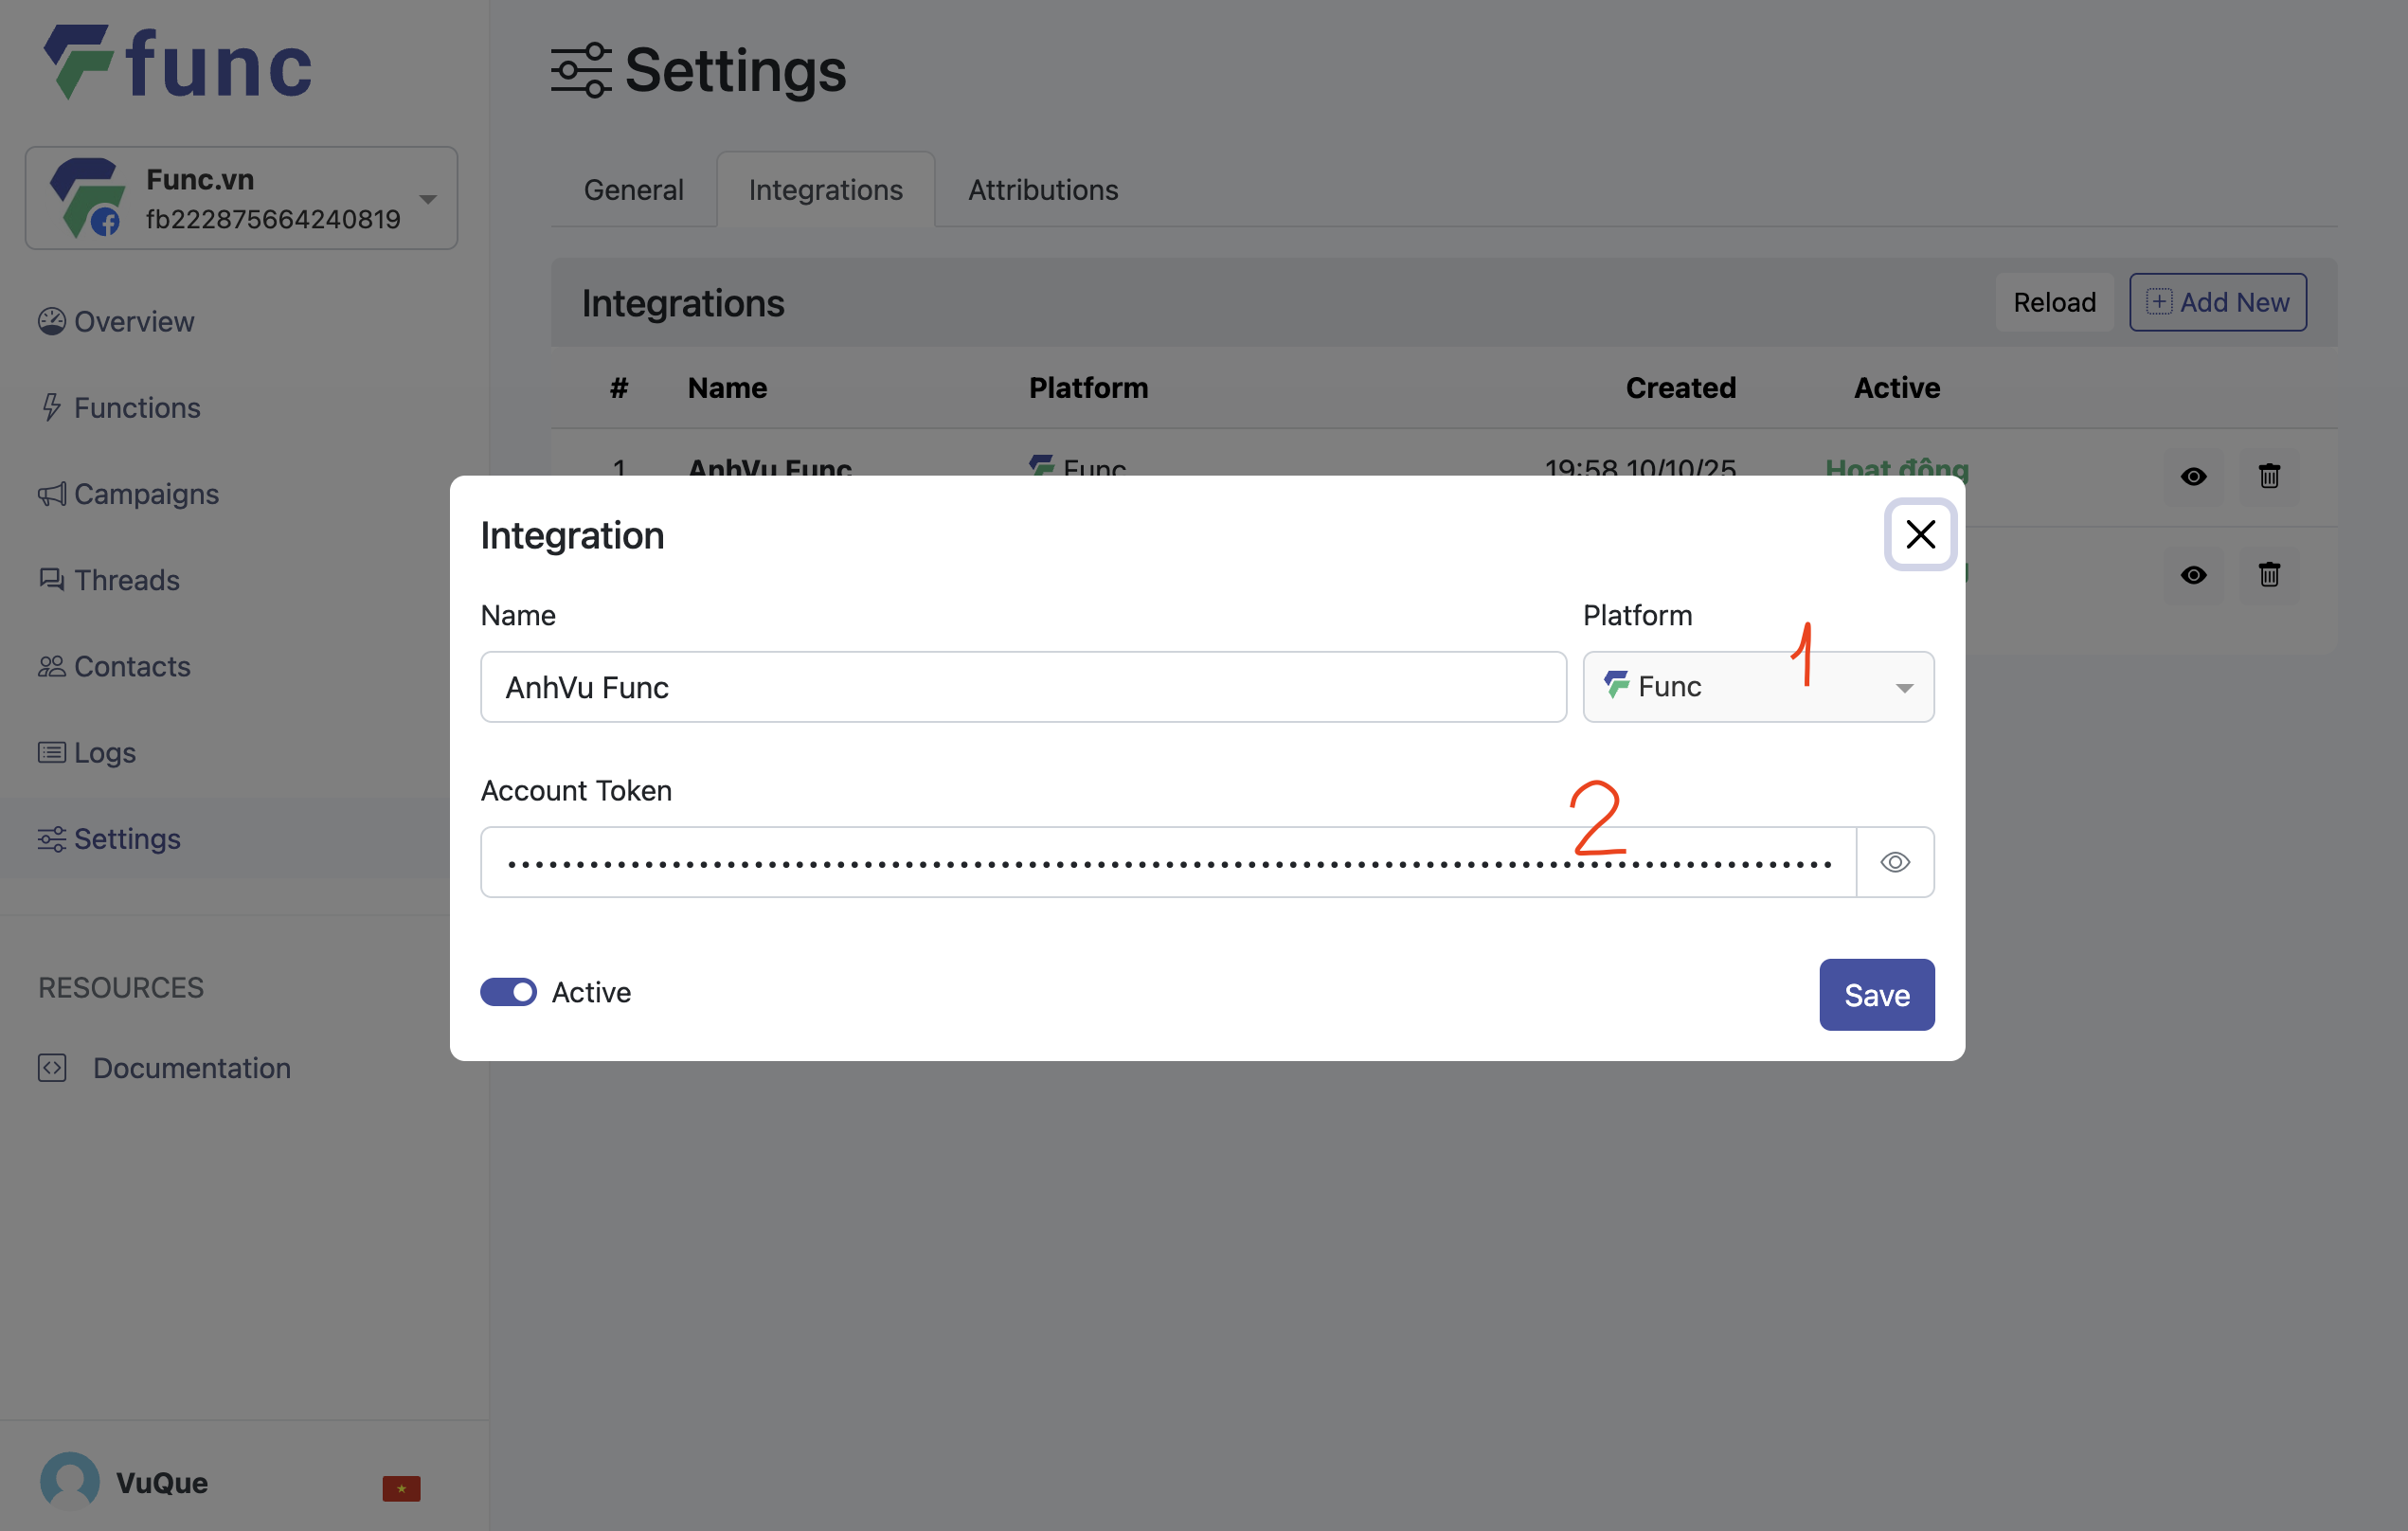The height and width of the screenshot is (1531, 2408).
Task: Click the Functions lightning bolt icon
Action: pos(52,407)
